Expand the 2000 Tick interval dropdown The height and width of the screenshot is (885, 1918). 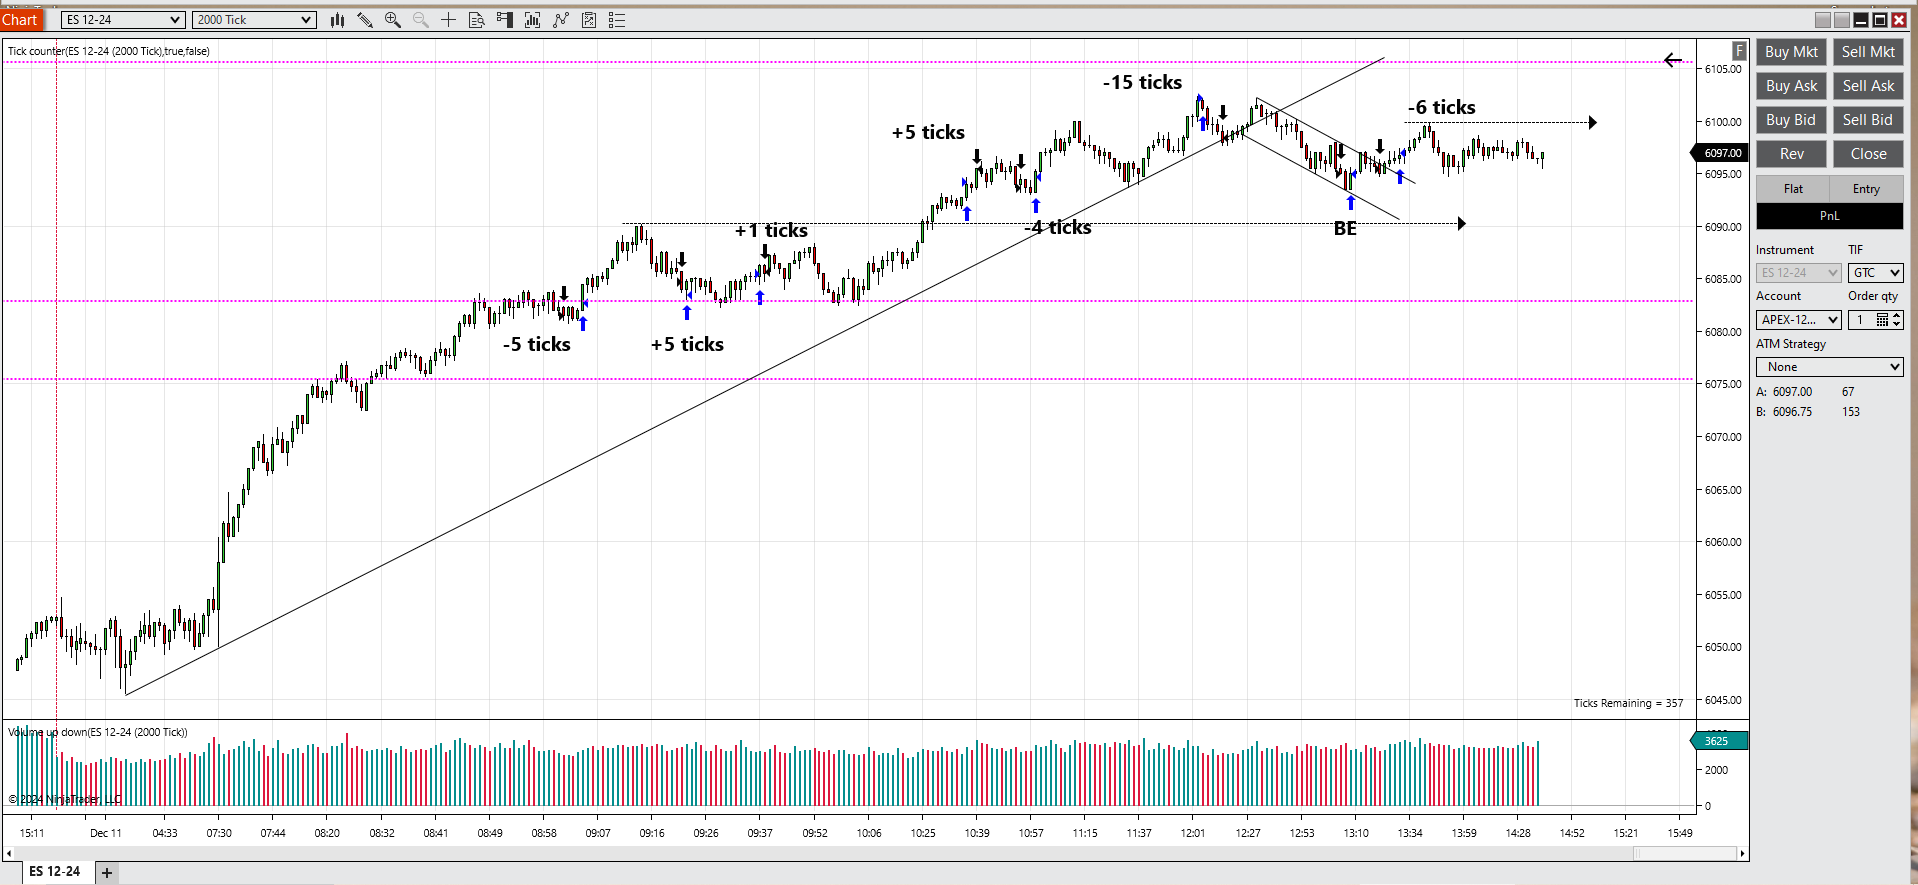255,20
